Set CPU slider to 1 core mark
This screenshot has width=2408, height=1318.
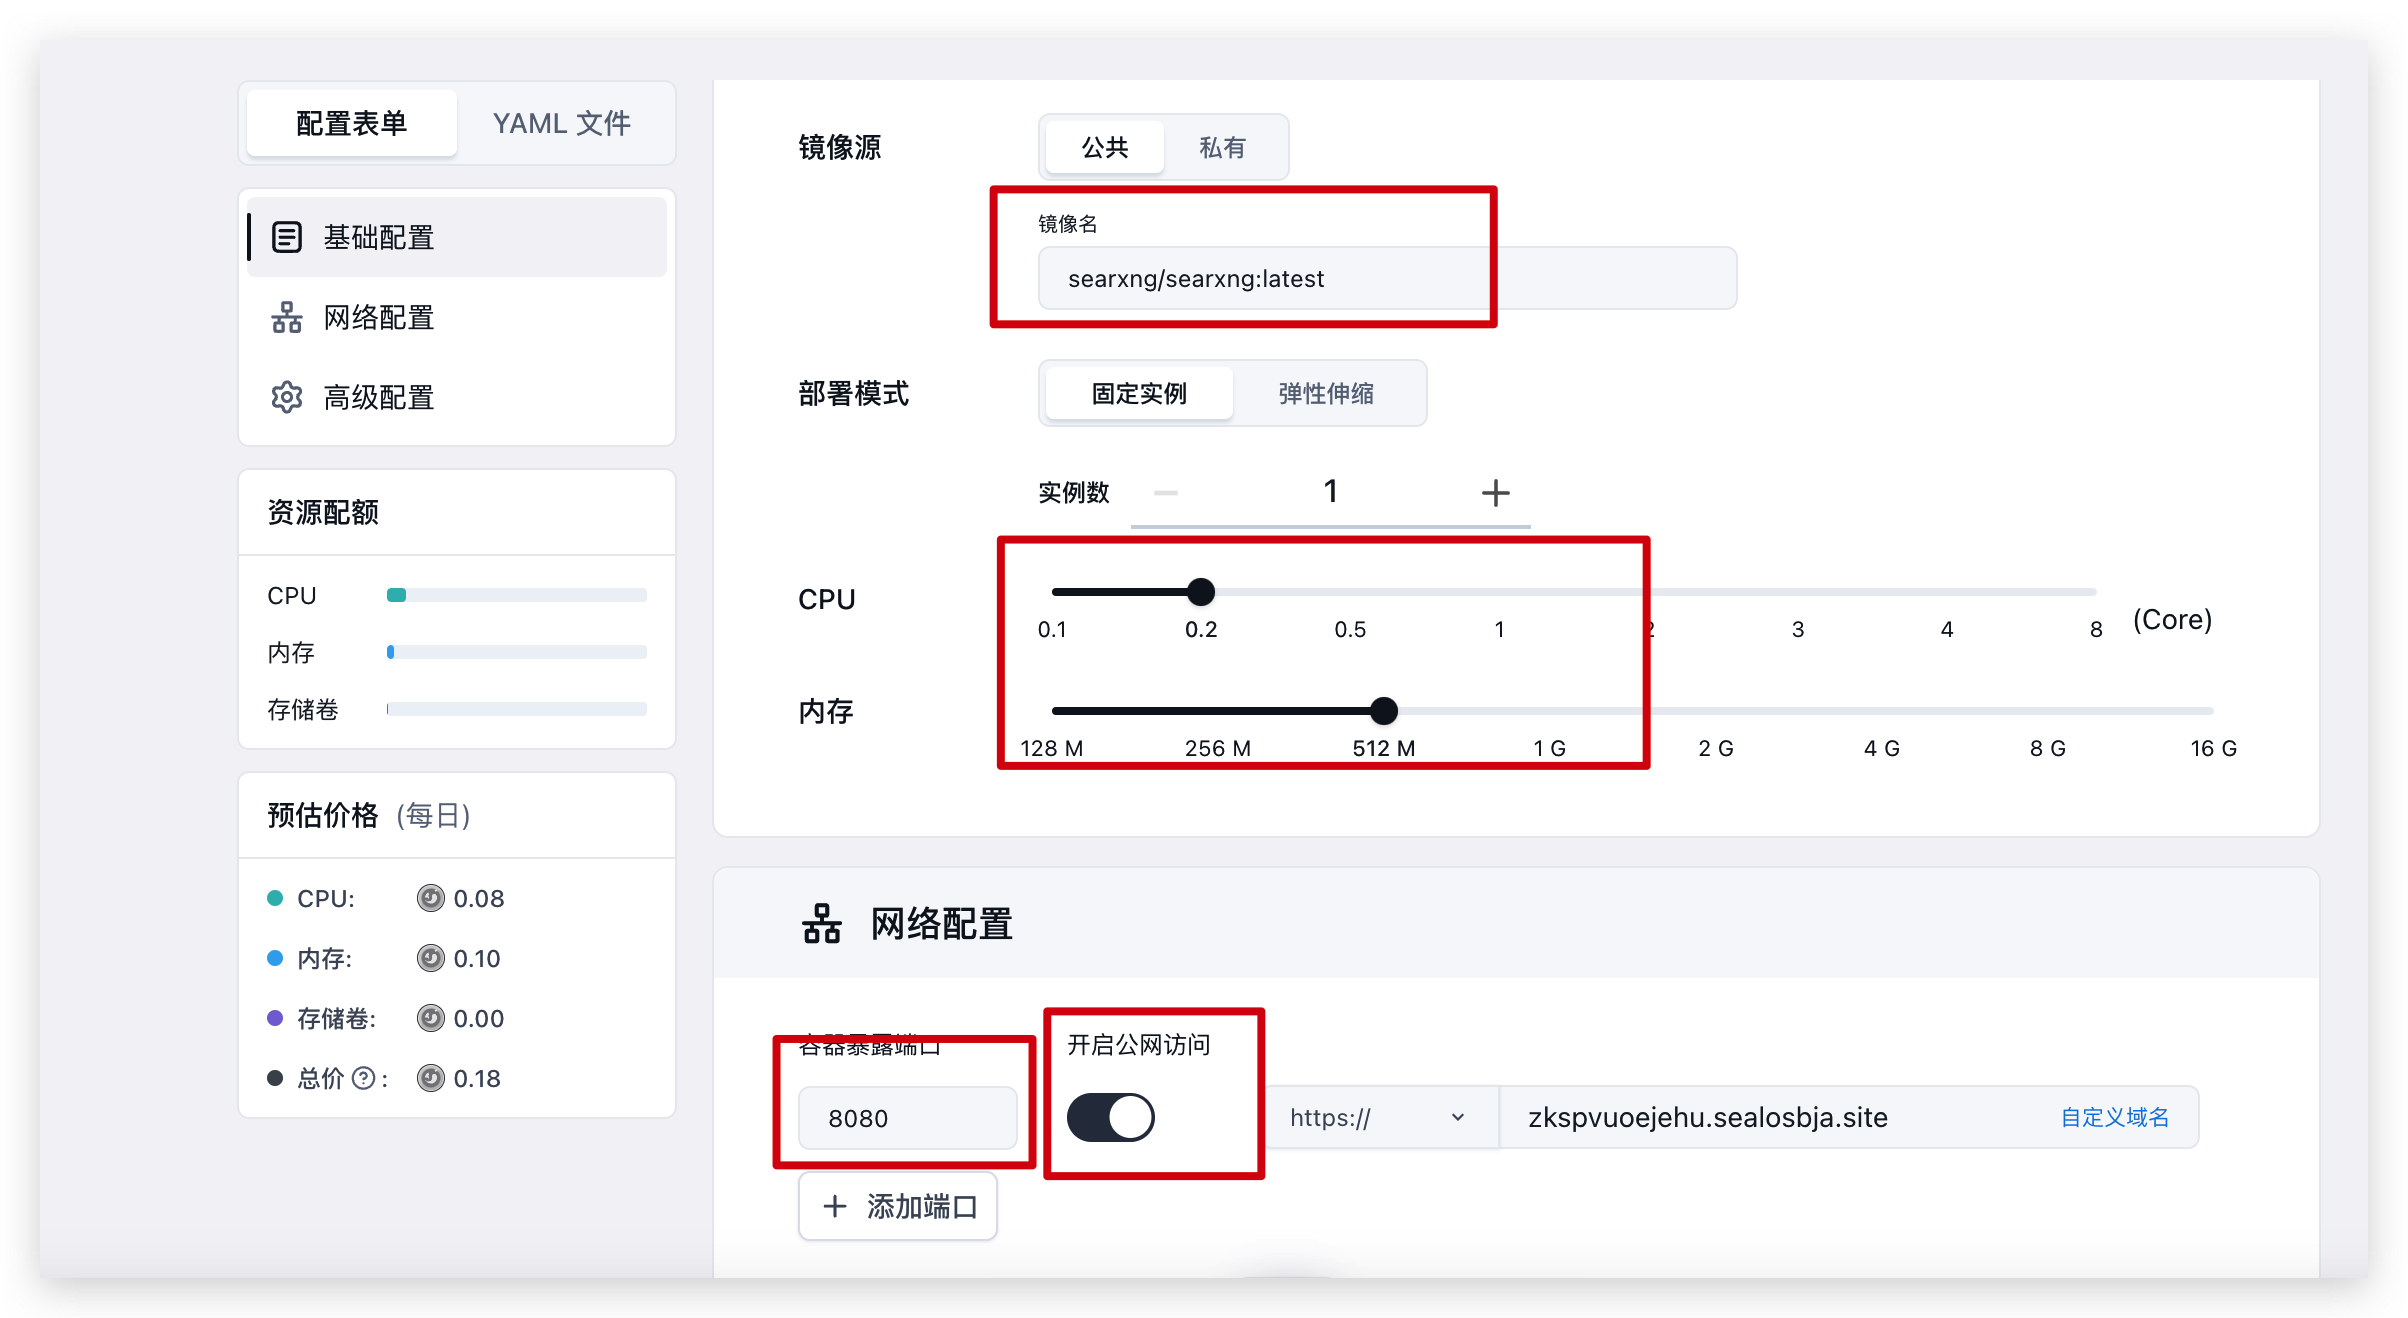tap(1499, 592)
